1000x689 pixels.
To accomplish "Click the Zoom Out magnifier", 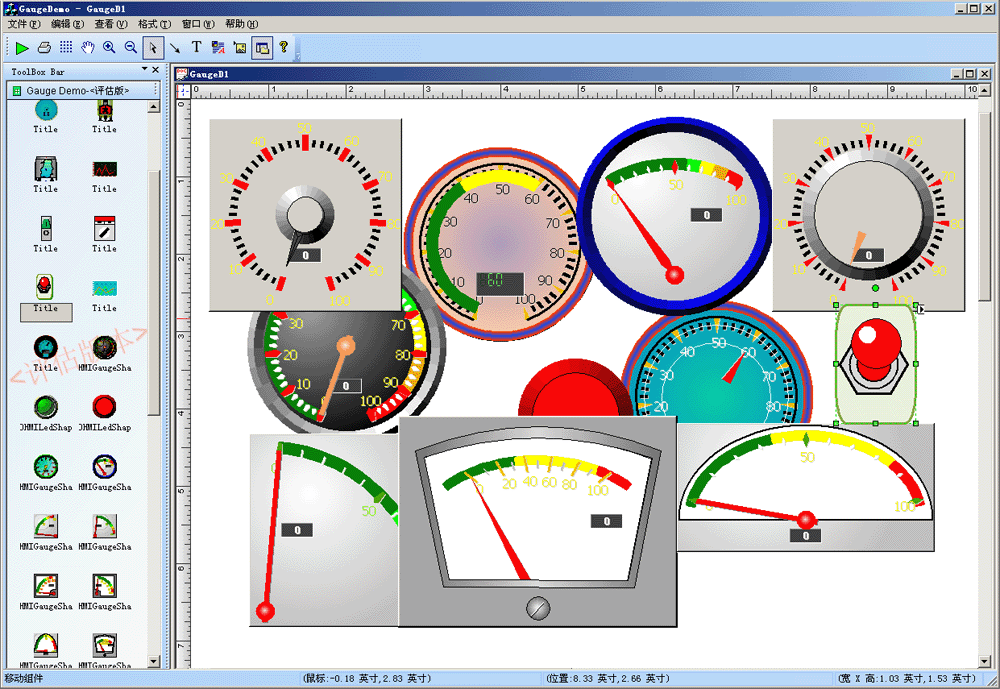I will pos(131,47).
